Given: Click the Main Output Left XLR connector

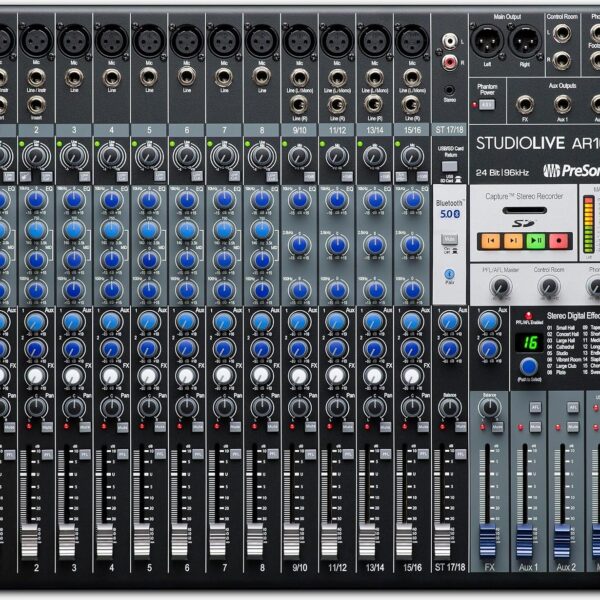Looking at the screenshot, I should pyautogui.click(x=487, y=41).
